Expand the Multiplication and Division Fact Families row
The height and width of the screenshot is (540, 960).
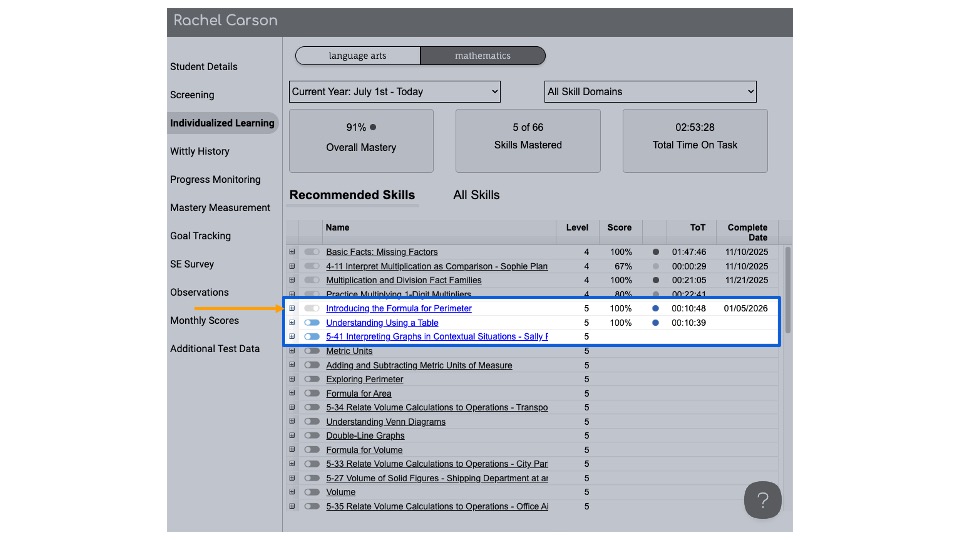pyautogui.click(x=292, y=280)
